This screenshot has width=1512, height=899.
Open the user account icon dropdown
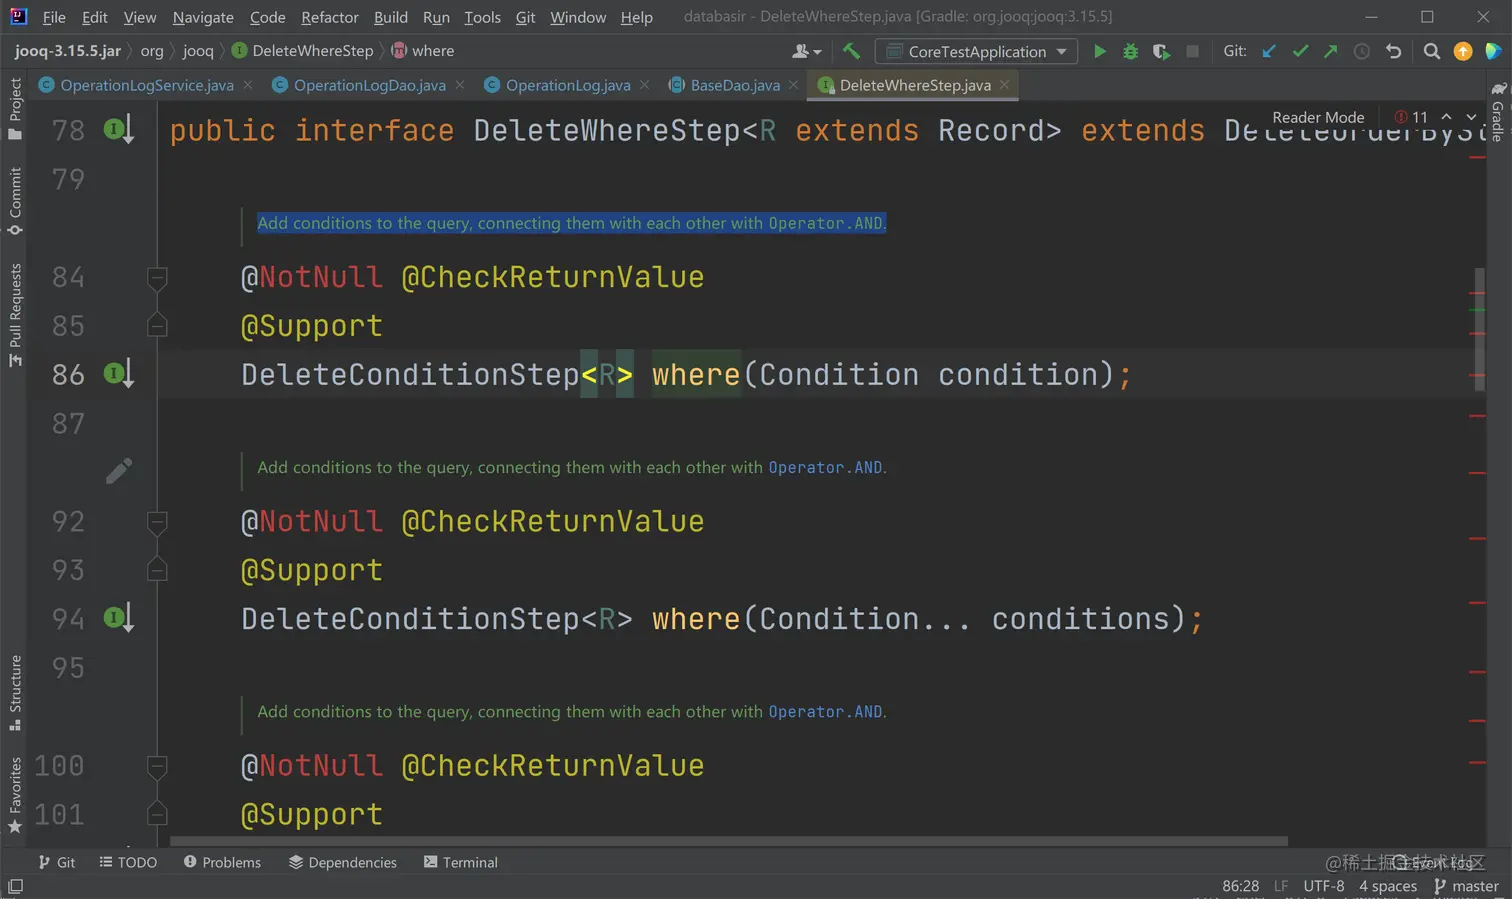click(807, 51)
